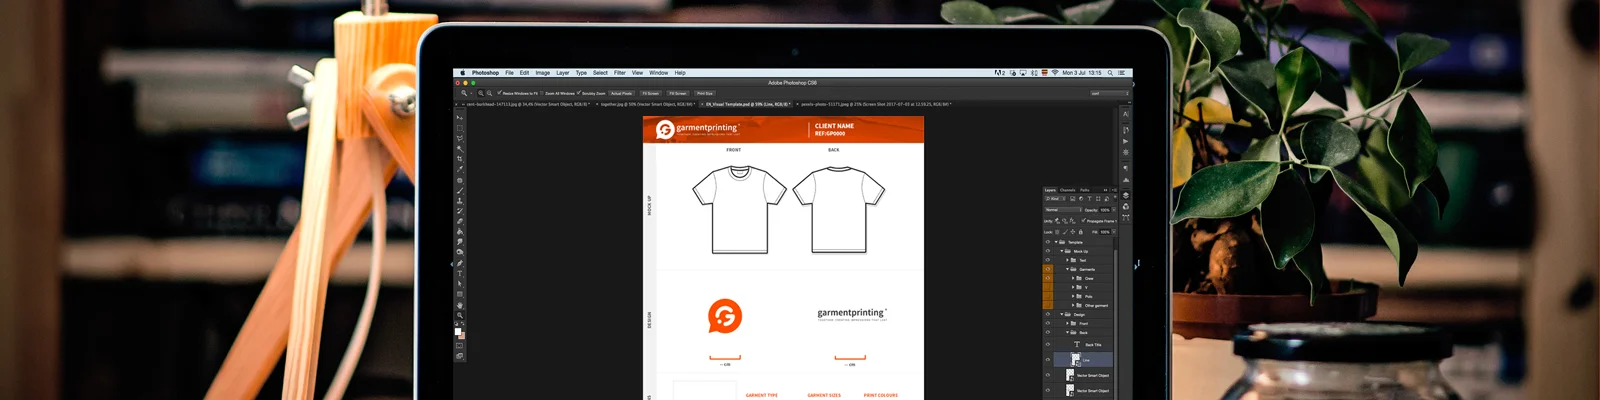Toggle Quick Mask mode icon
This screenshot has height=400, width=1600.
pyautogui.click(x=460, y=346)
